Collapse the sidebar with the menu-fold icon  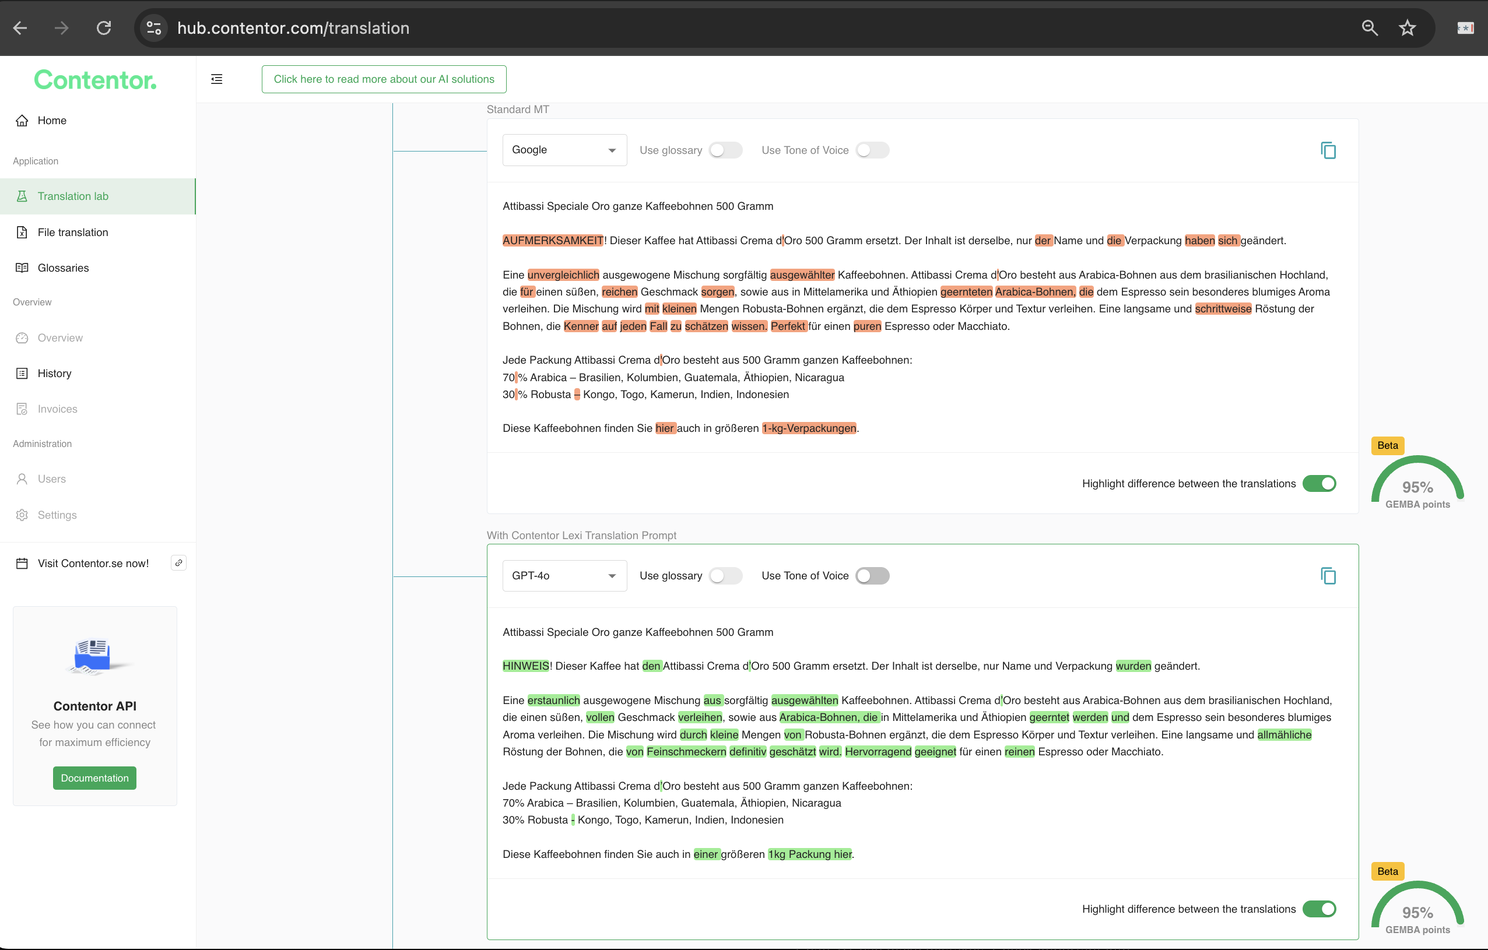point(217,79)
